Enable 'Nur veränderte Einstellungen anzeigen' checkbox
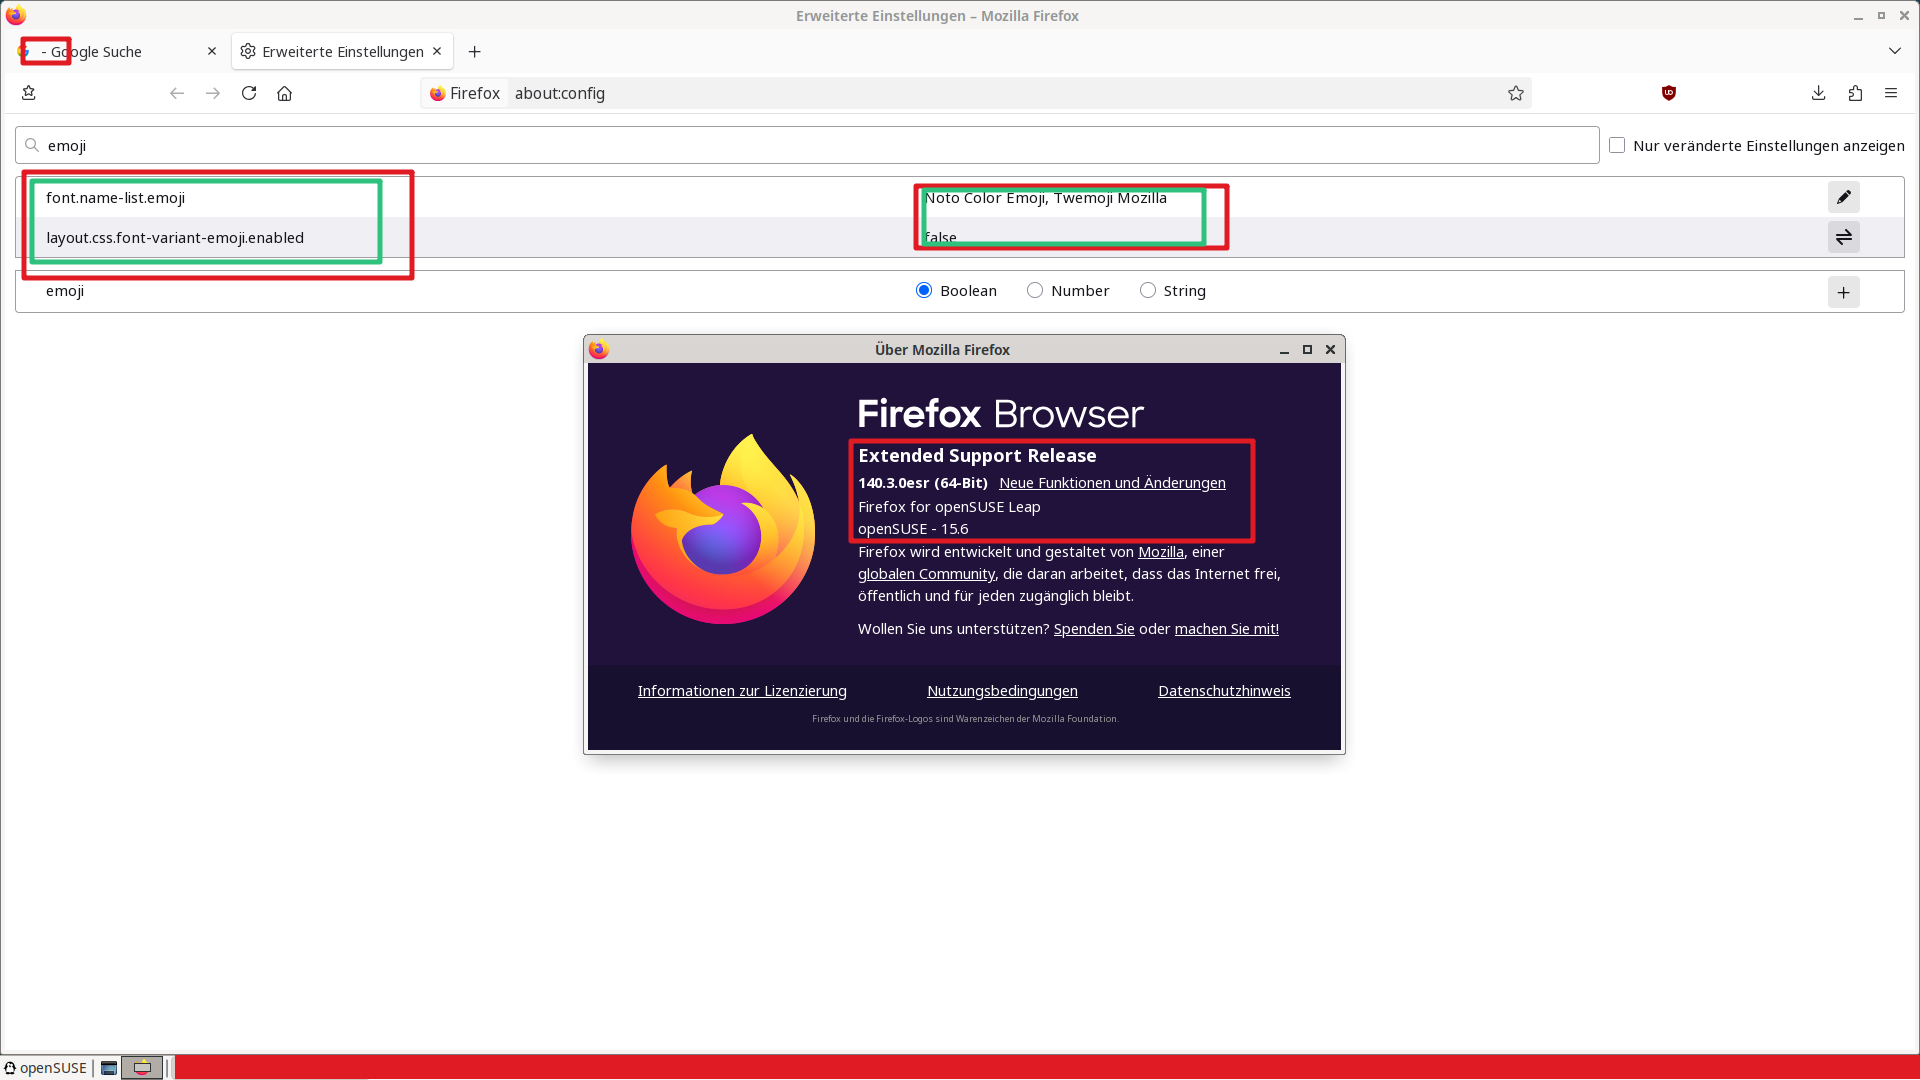The width and height of the screenshot is (1920, 1080). [x=1617, y=145]
